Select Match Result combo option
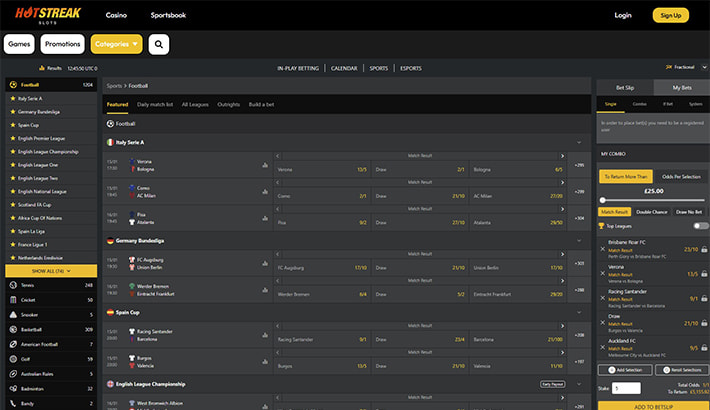Viewport: 710px width, 410px height. click(x=614, y=212)
